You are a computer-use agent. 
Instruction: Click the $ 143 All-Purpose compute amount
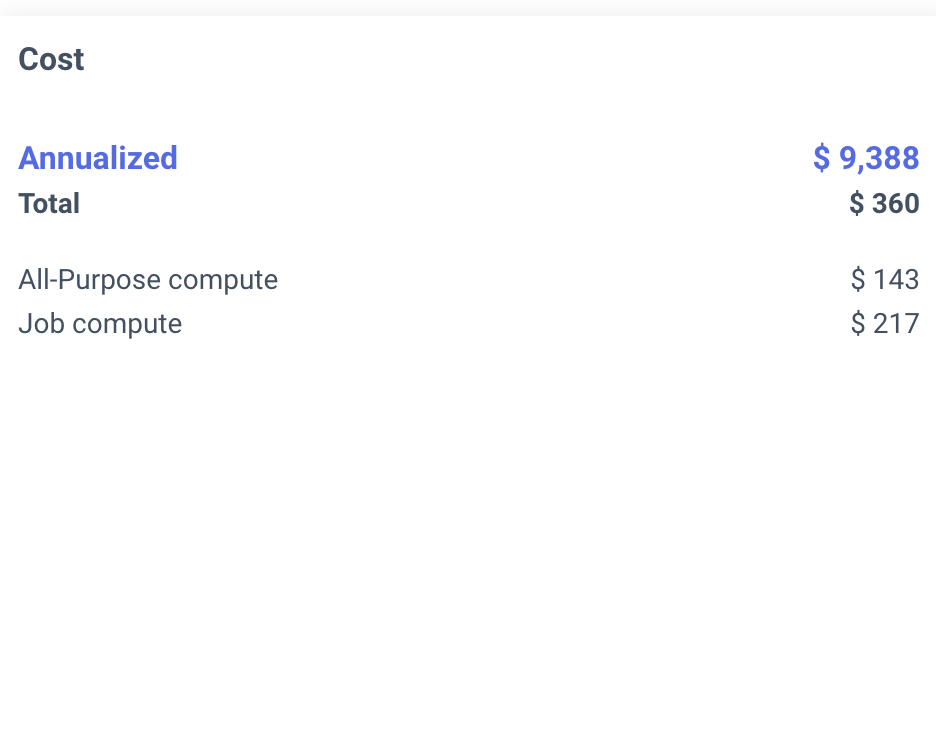pos(885,280)
